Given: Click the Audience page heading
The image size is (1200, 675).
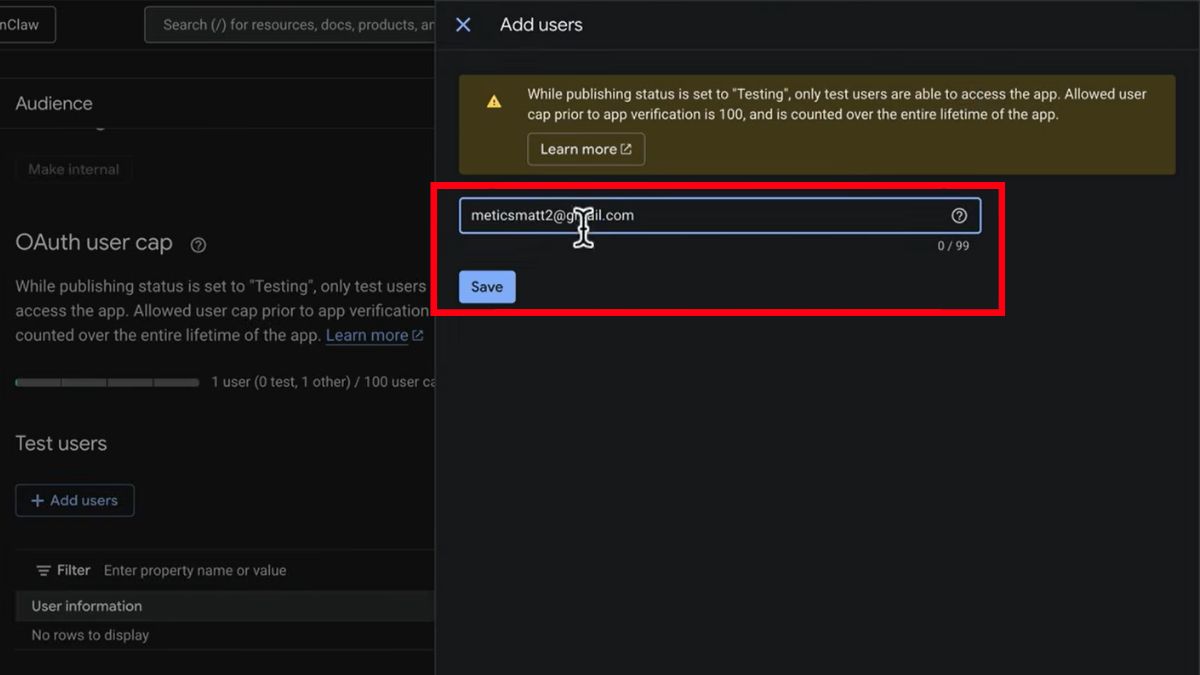Looking at the screenshot, I should click(54, 104).
